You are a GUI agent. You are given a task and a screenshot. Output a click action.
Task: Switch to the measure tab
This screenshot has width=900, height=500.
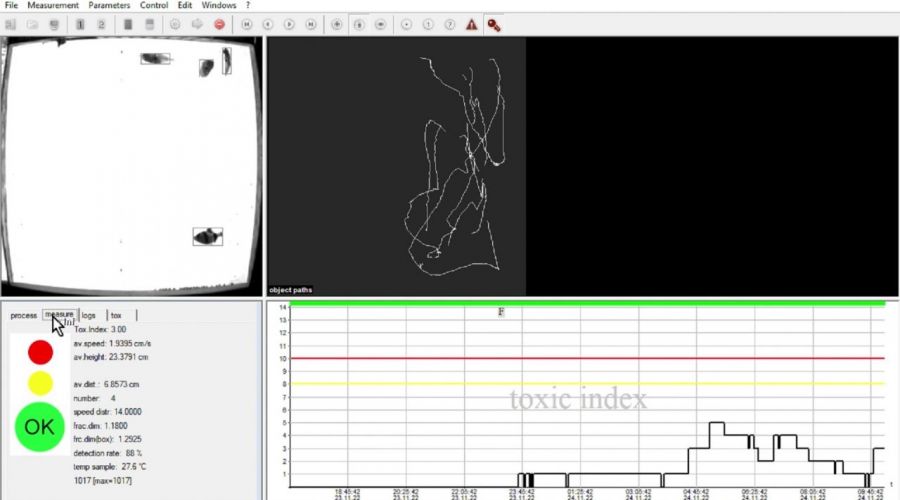(60, 315)
